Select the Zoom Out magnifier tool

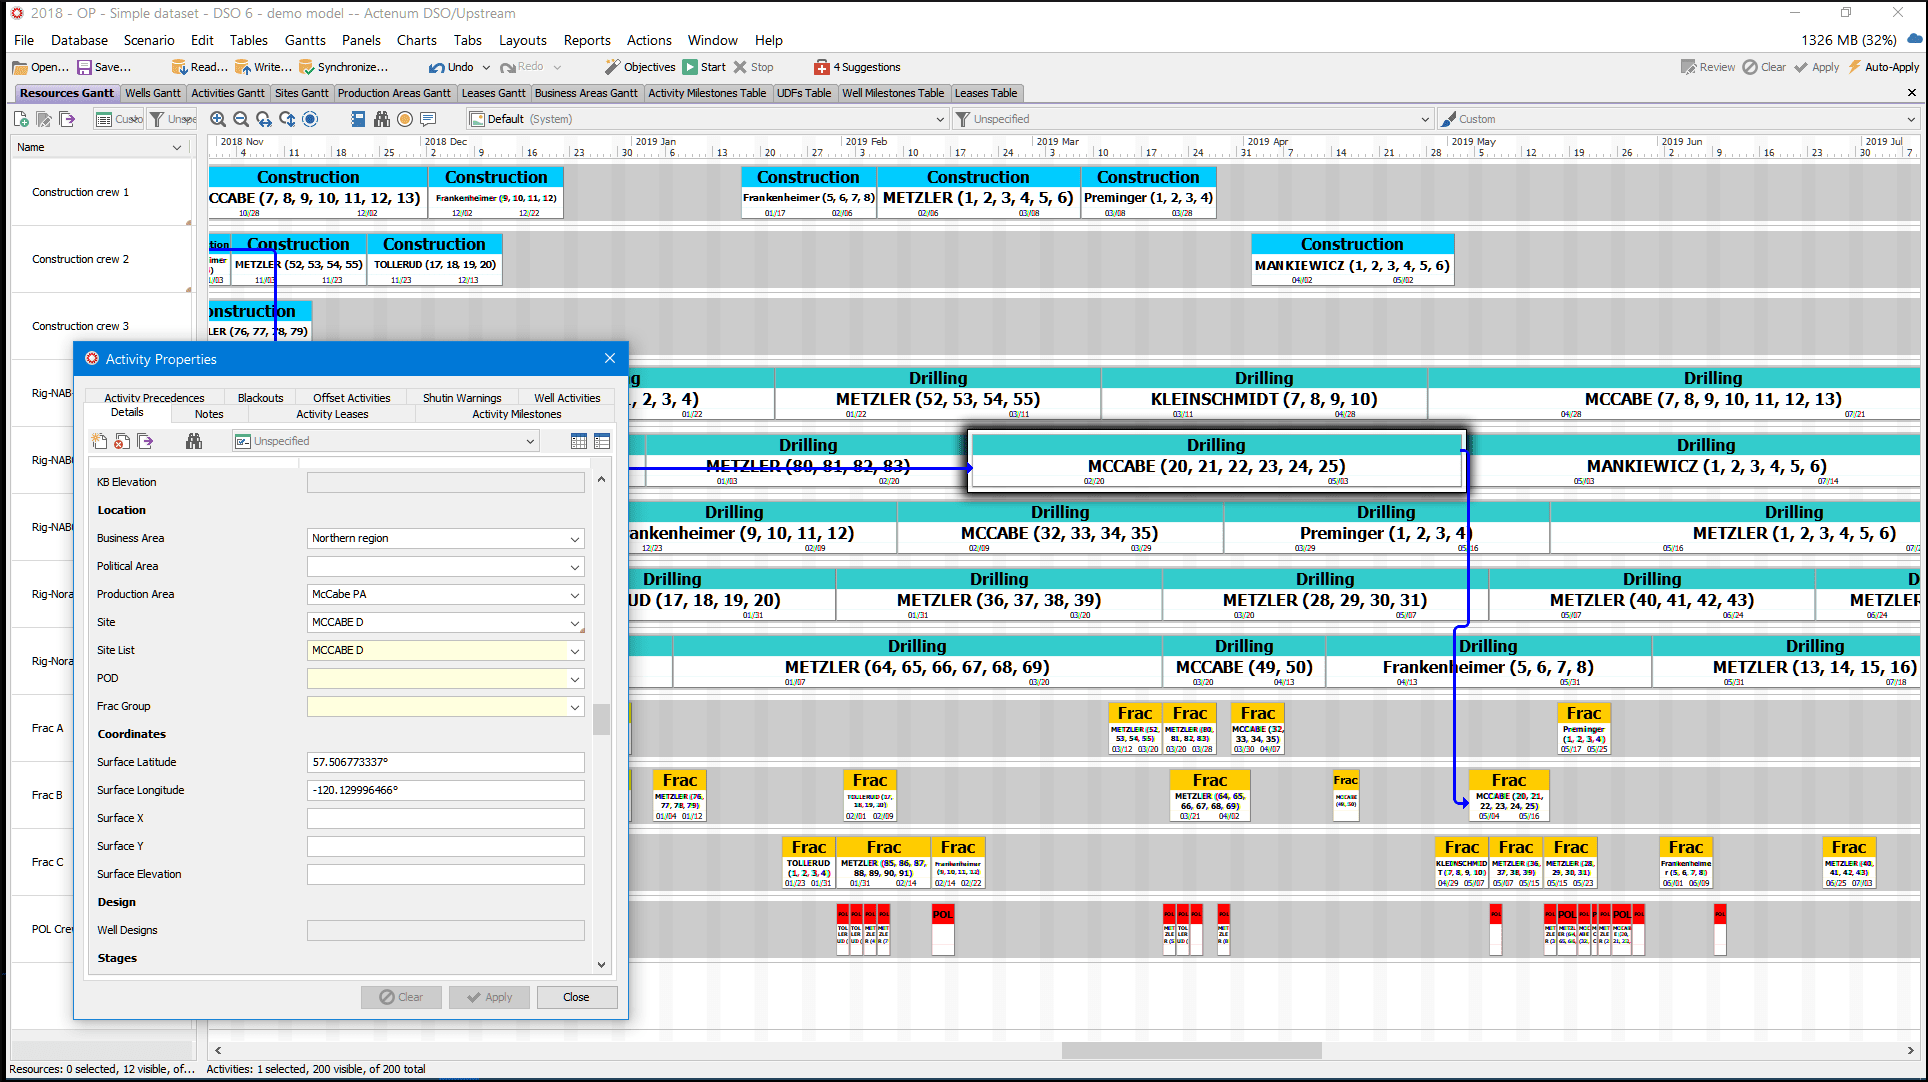tap(240, 118)
